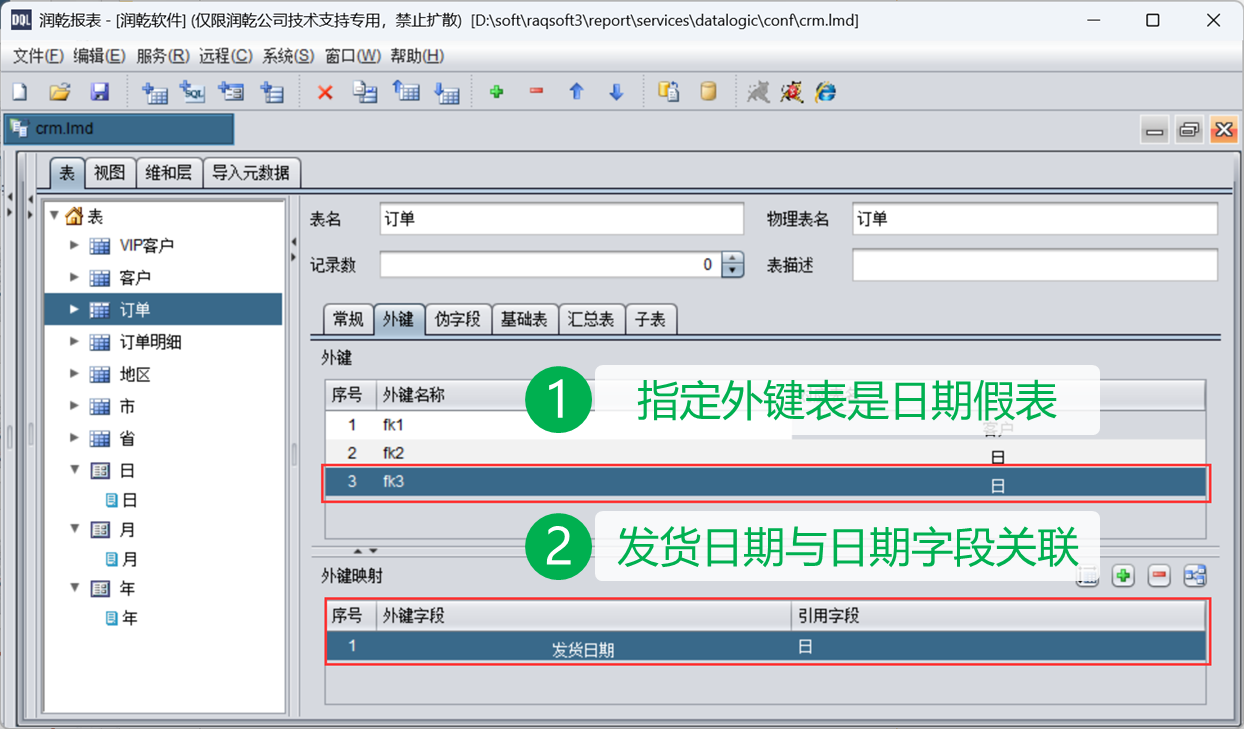The height and width of the screenshot is (729, 1244).
Task: Click the 表描述 input field
Action: point(1035,265)
